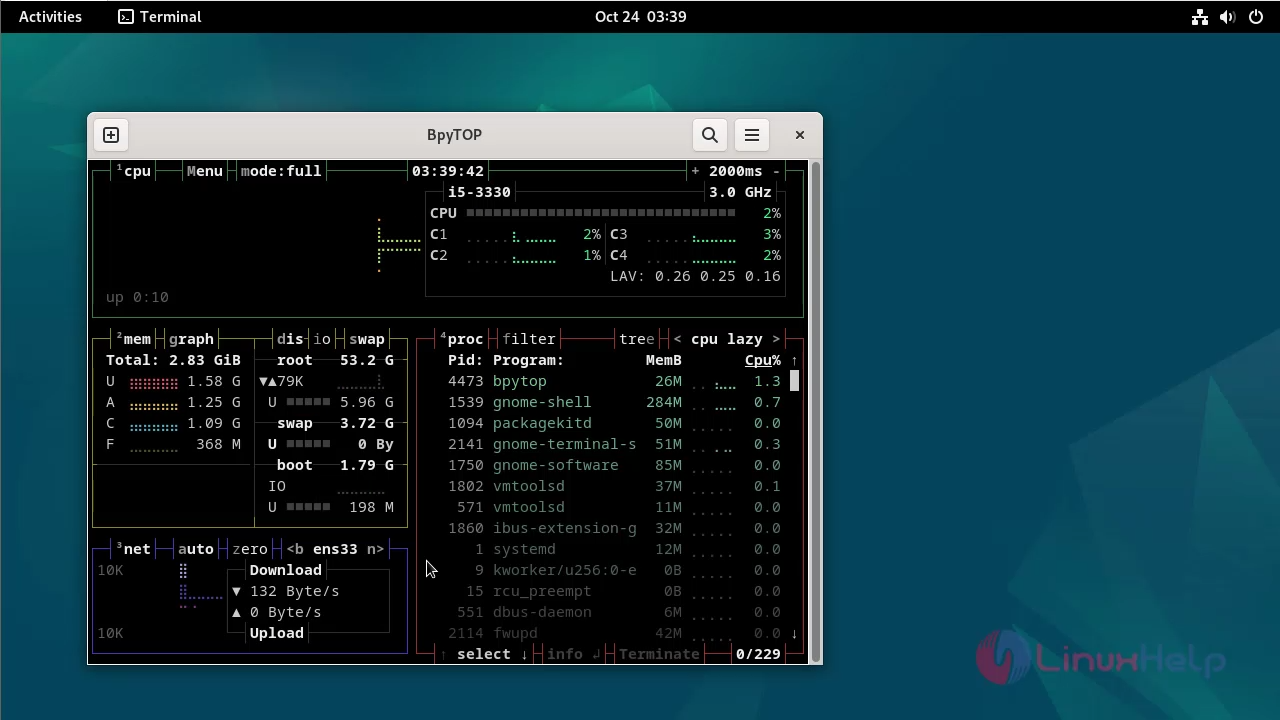Viewport: 1280px width, 720px height.
Task: Open the terminal hamburger menu
Action: (x=752, y=135)
